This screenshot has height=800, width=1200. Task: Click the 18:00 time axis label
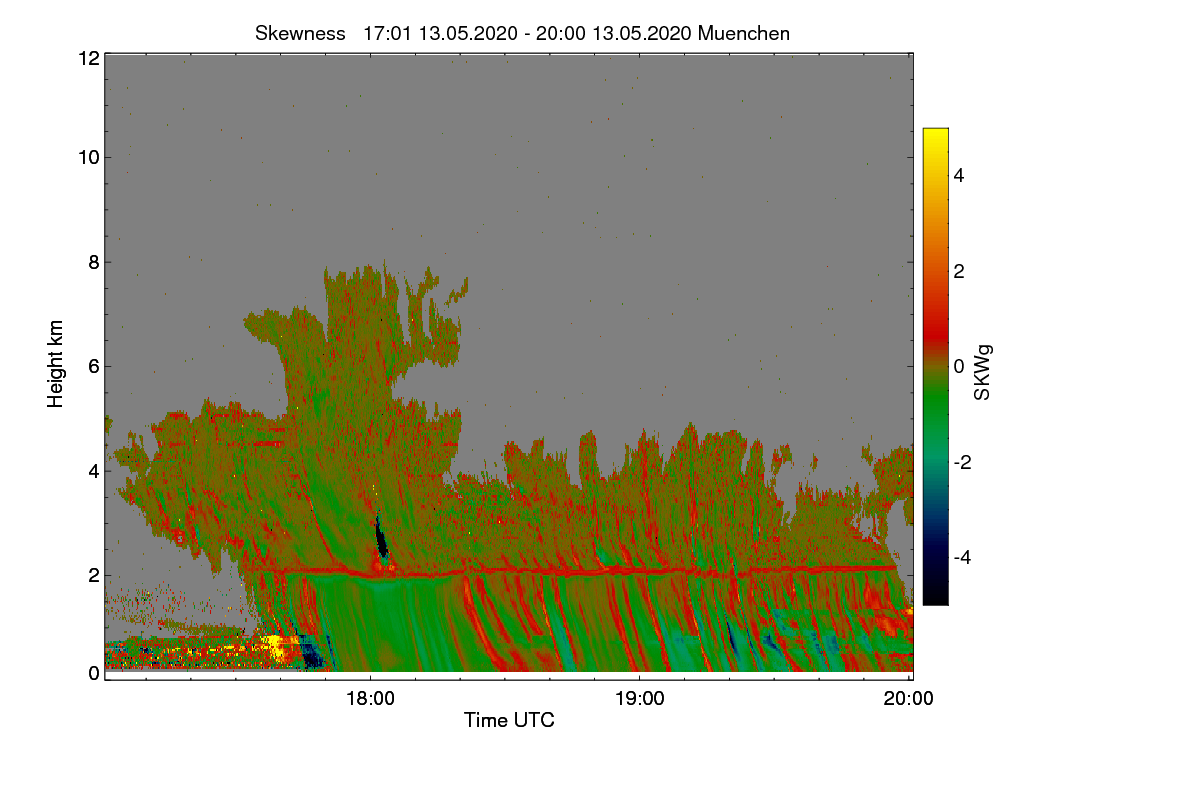pyautogui.click(x=369, y=699)
